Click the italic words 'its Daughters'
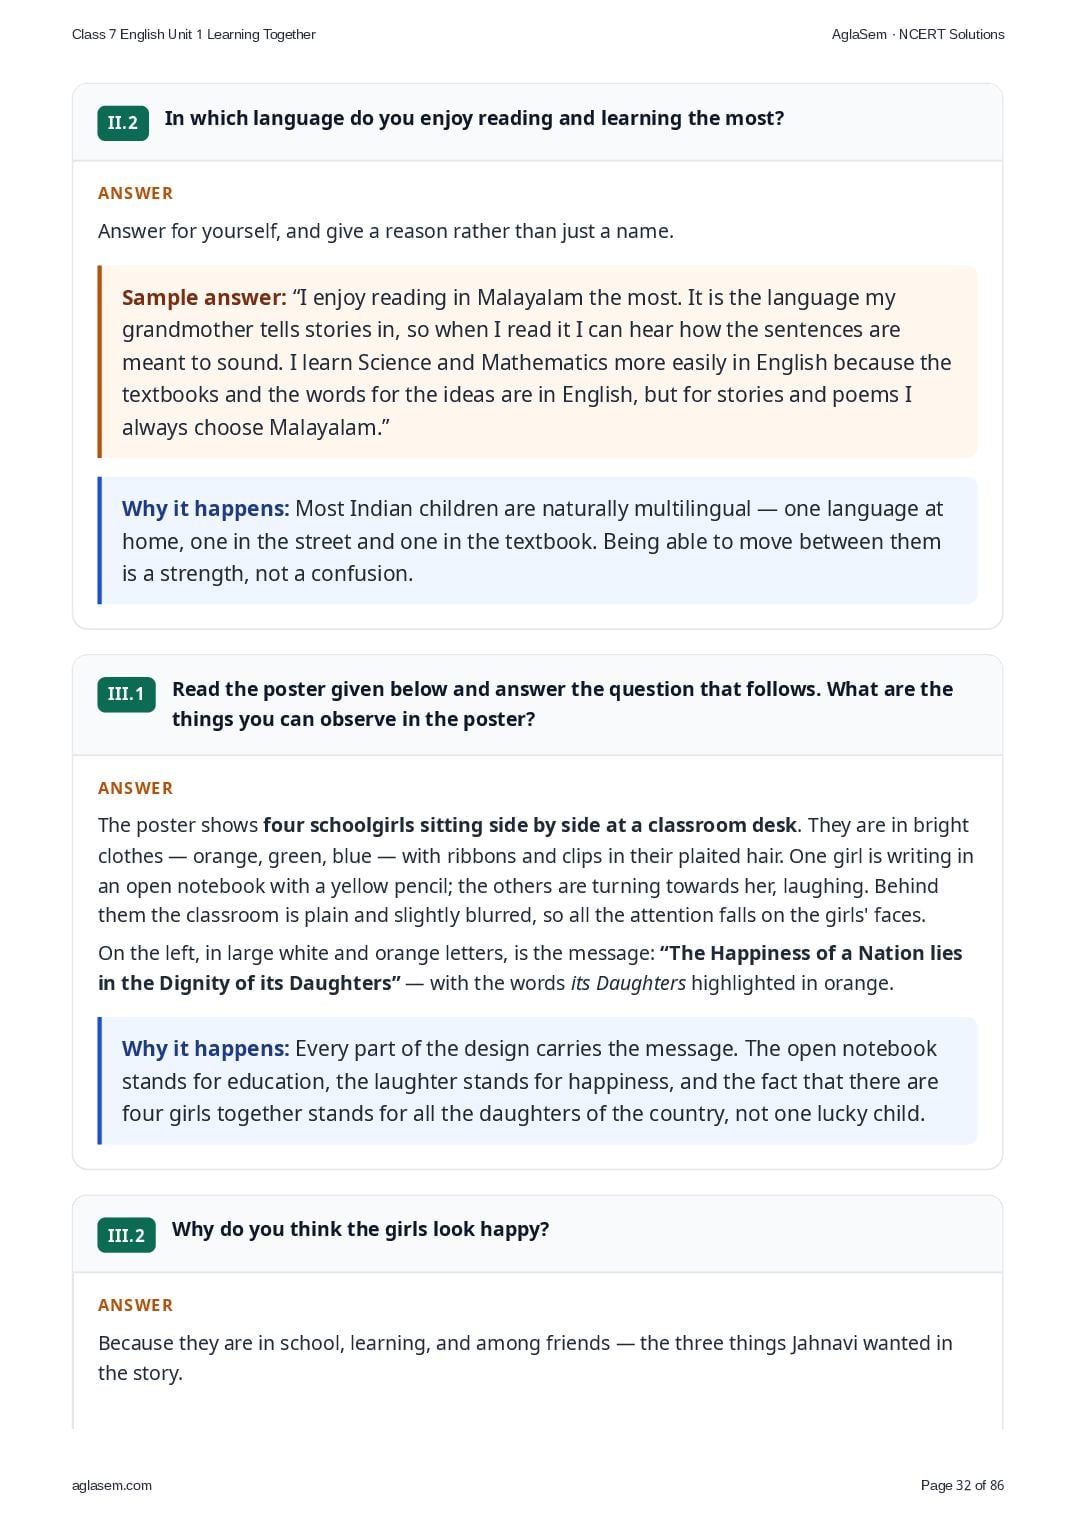The width and height of the screenshot is (1076, 1522). [628, 983]
